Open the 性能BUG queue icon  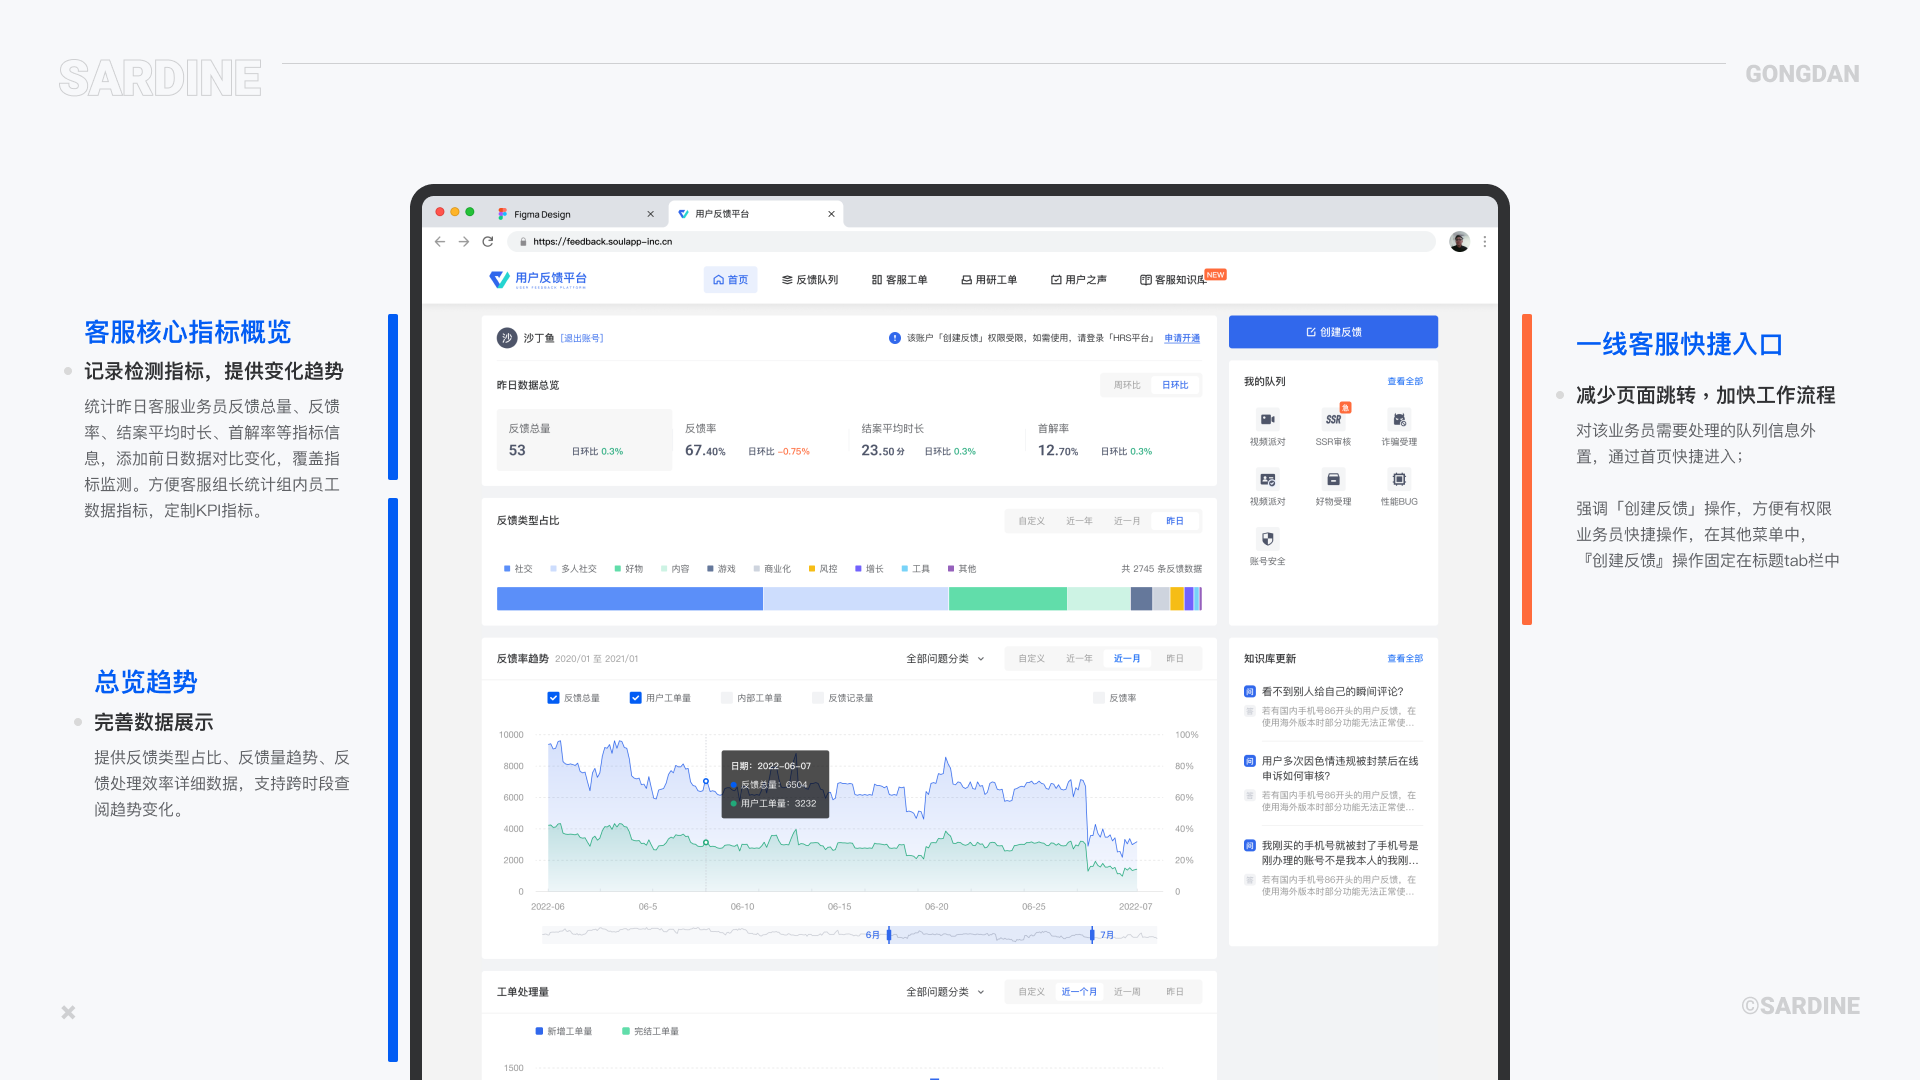click(x=1399, y=480)
